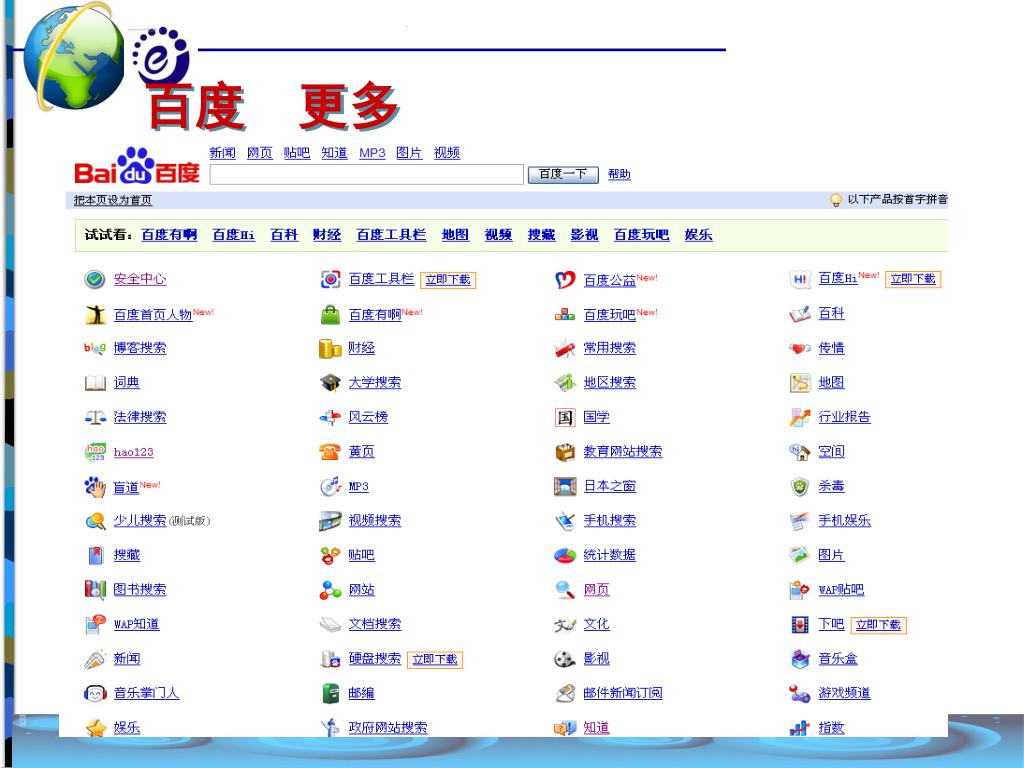Image resolution: width=1024 pixels, height=768 pixels.
Task: Click the 音乐掌门人 headphones icon
Action: [x=95, y=694]
